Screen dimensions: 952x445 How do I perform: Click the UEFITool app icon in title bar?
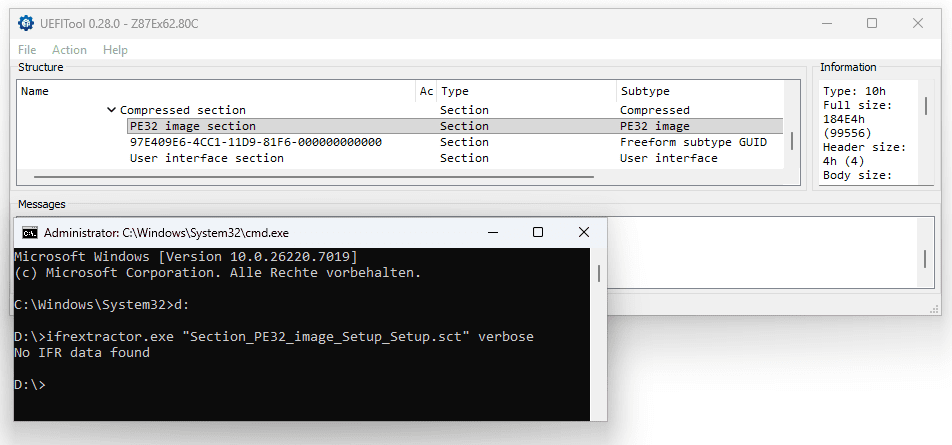tap(25, 23)
